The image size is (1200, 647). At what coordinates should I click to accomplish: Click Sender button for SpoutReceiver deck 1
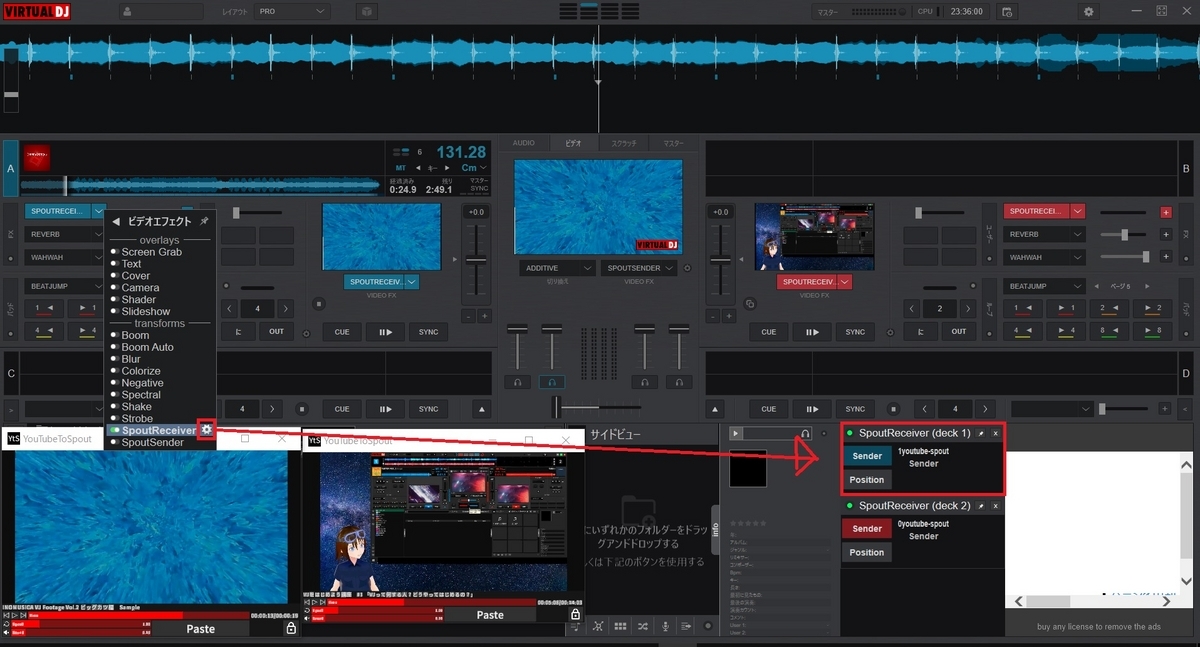coord(867,456)
